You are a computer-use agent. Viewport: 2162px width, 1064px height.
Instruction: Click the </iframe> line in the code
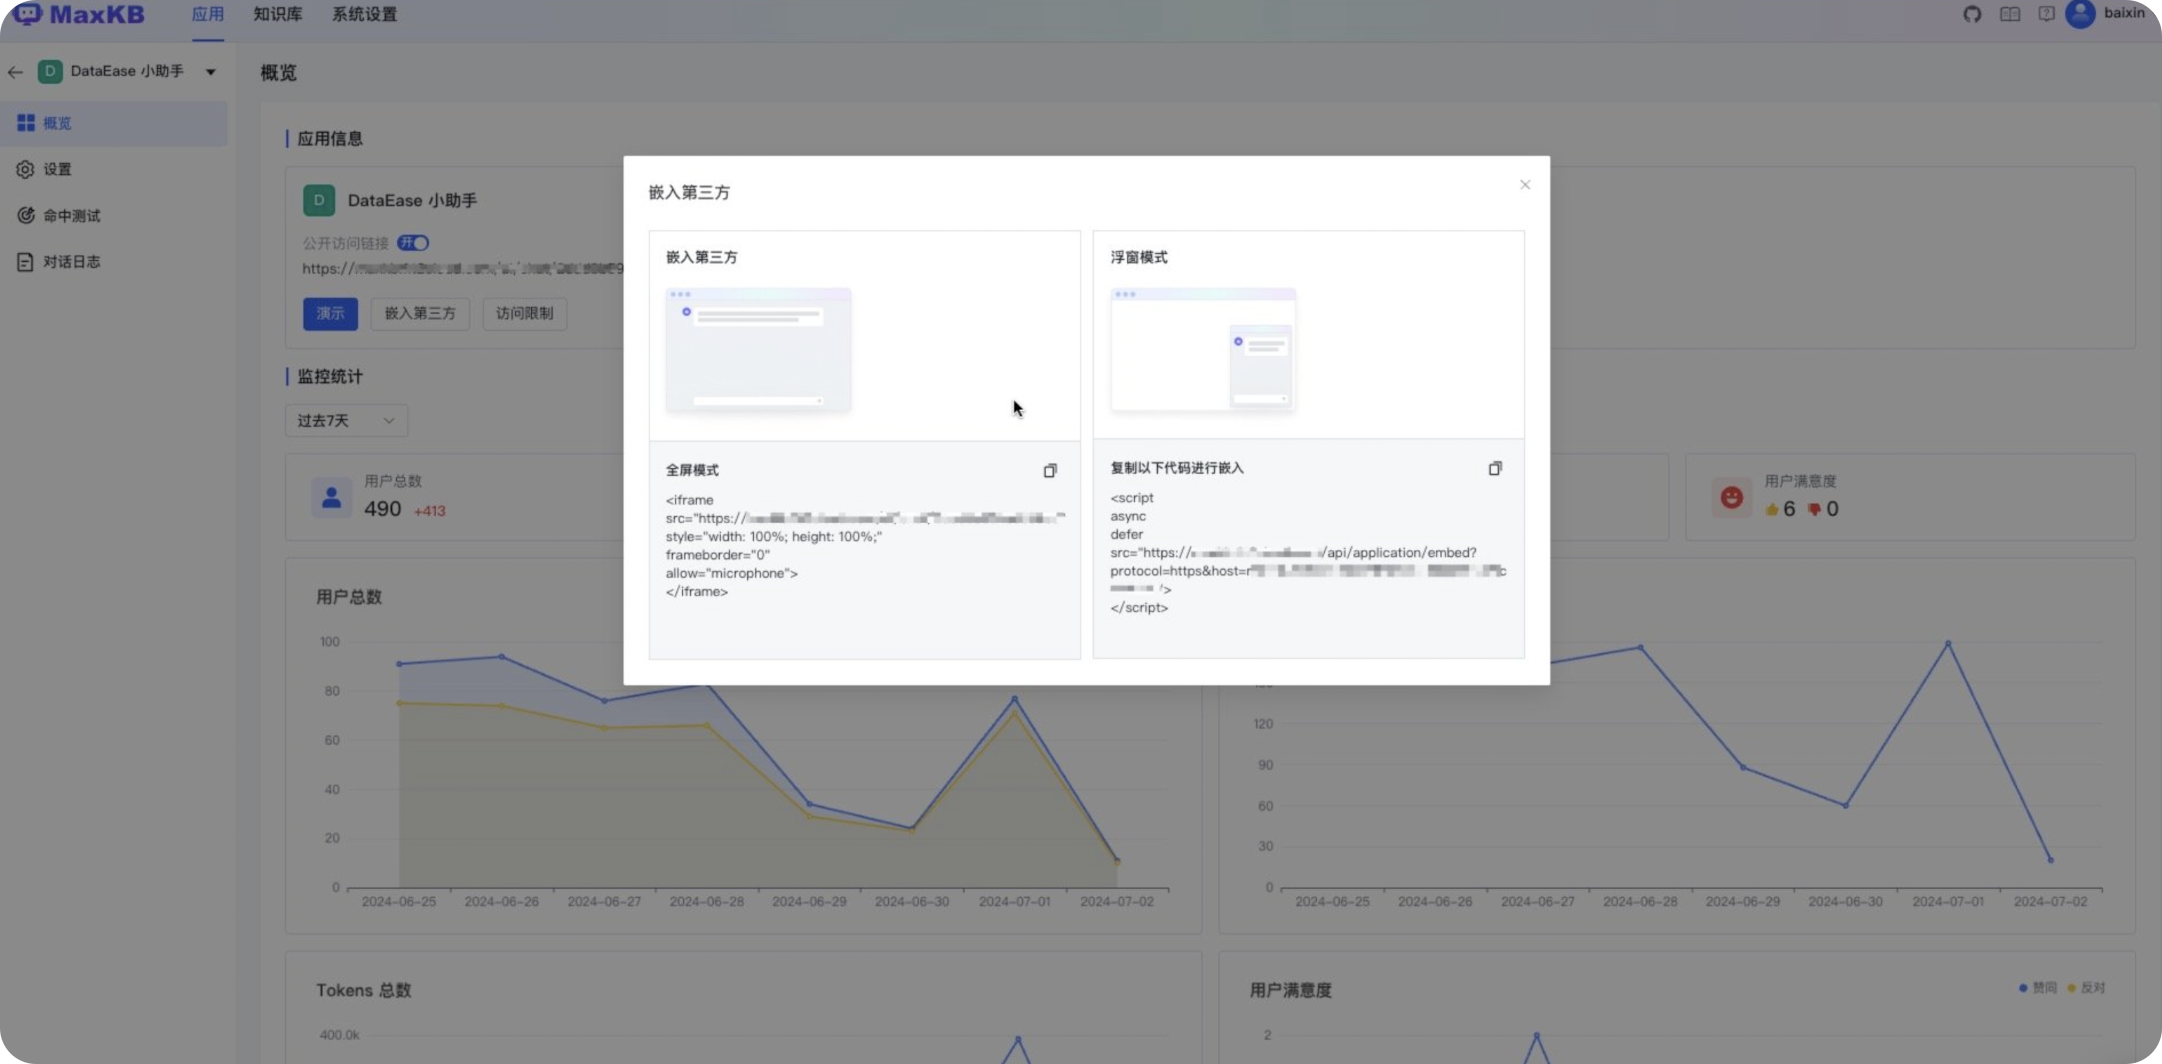pos(697,592)
